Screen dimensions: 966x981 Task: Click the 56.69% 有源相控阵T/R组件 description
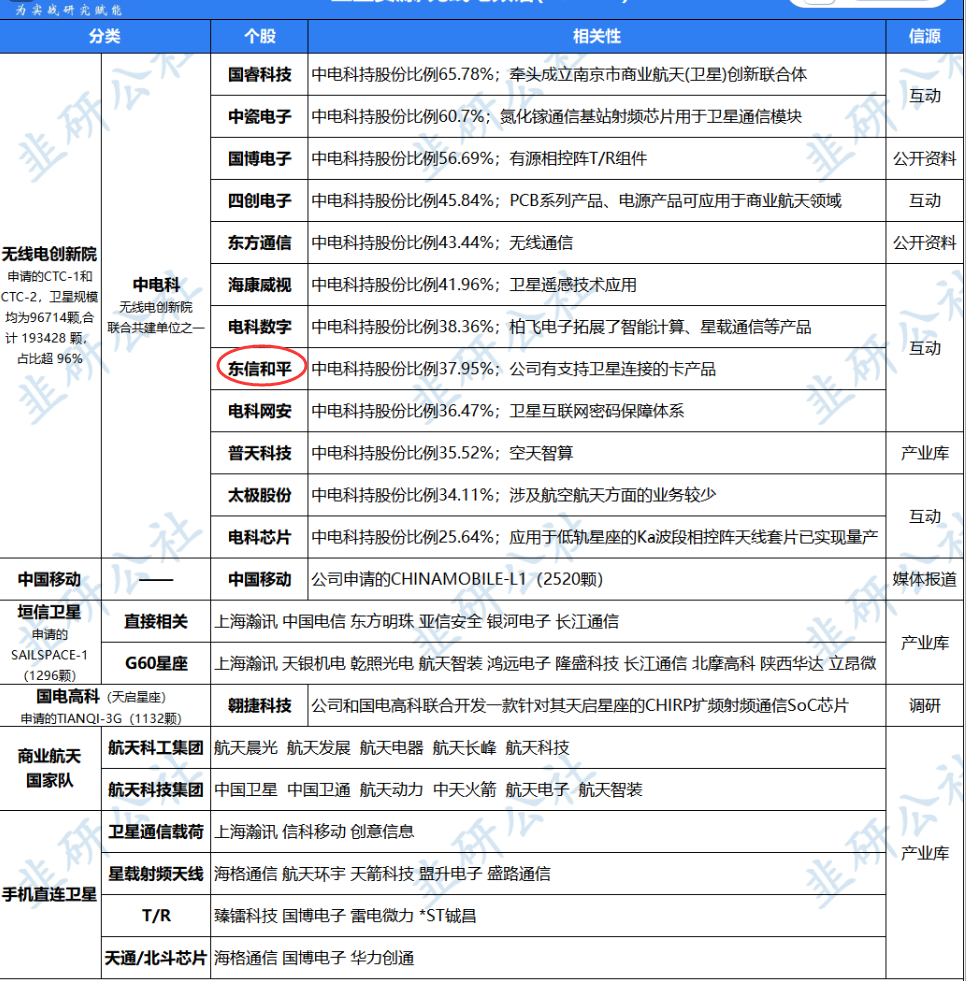point(597,158)
